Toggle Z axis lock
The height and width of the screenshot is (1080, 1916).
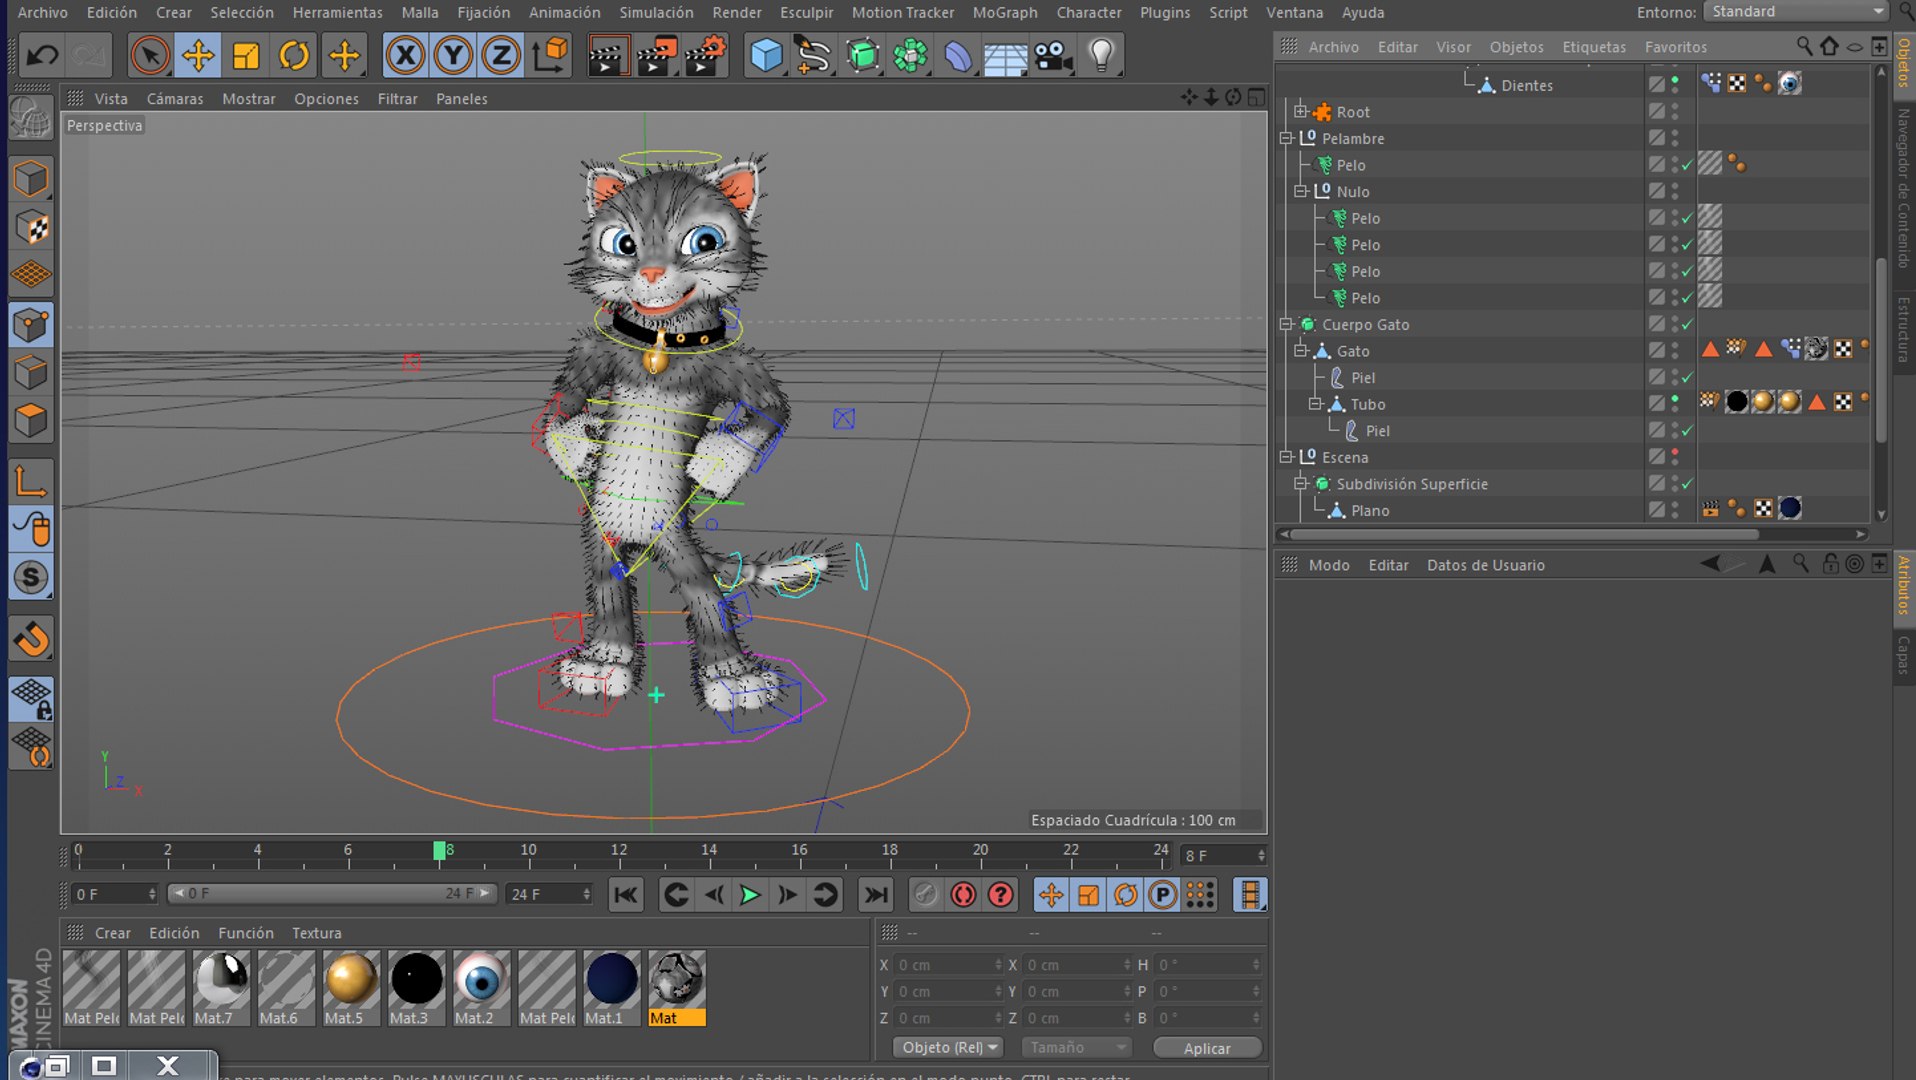[x=501, y=55]
